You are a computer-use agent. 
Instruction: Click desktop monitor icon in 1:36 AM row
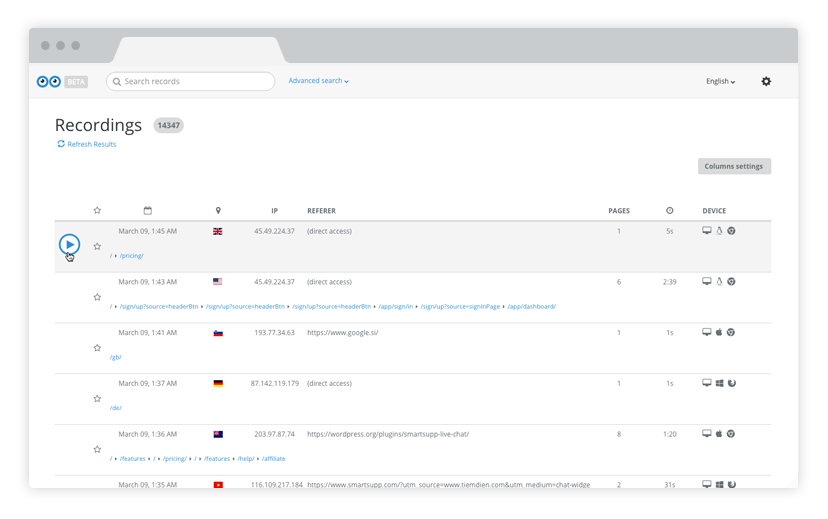(707, 433)
